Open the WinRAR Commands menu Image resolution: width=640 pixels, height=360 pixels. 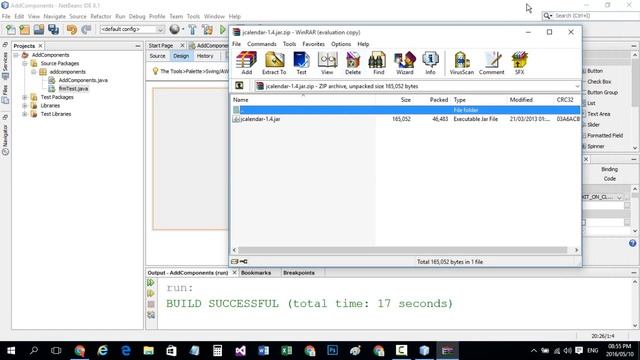(262, 44)
